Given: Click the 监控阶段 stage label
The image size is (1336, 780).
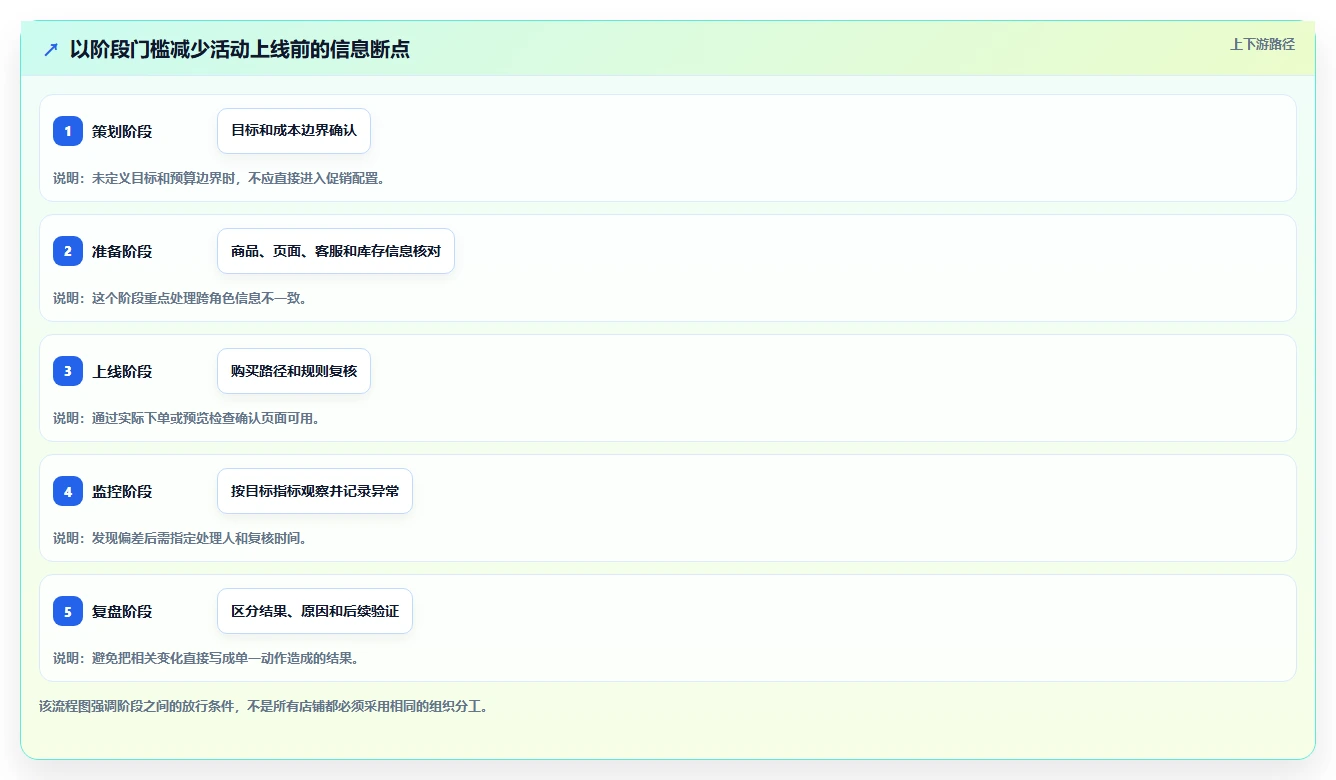Looking at the screenshot, I should click(122, 491).
